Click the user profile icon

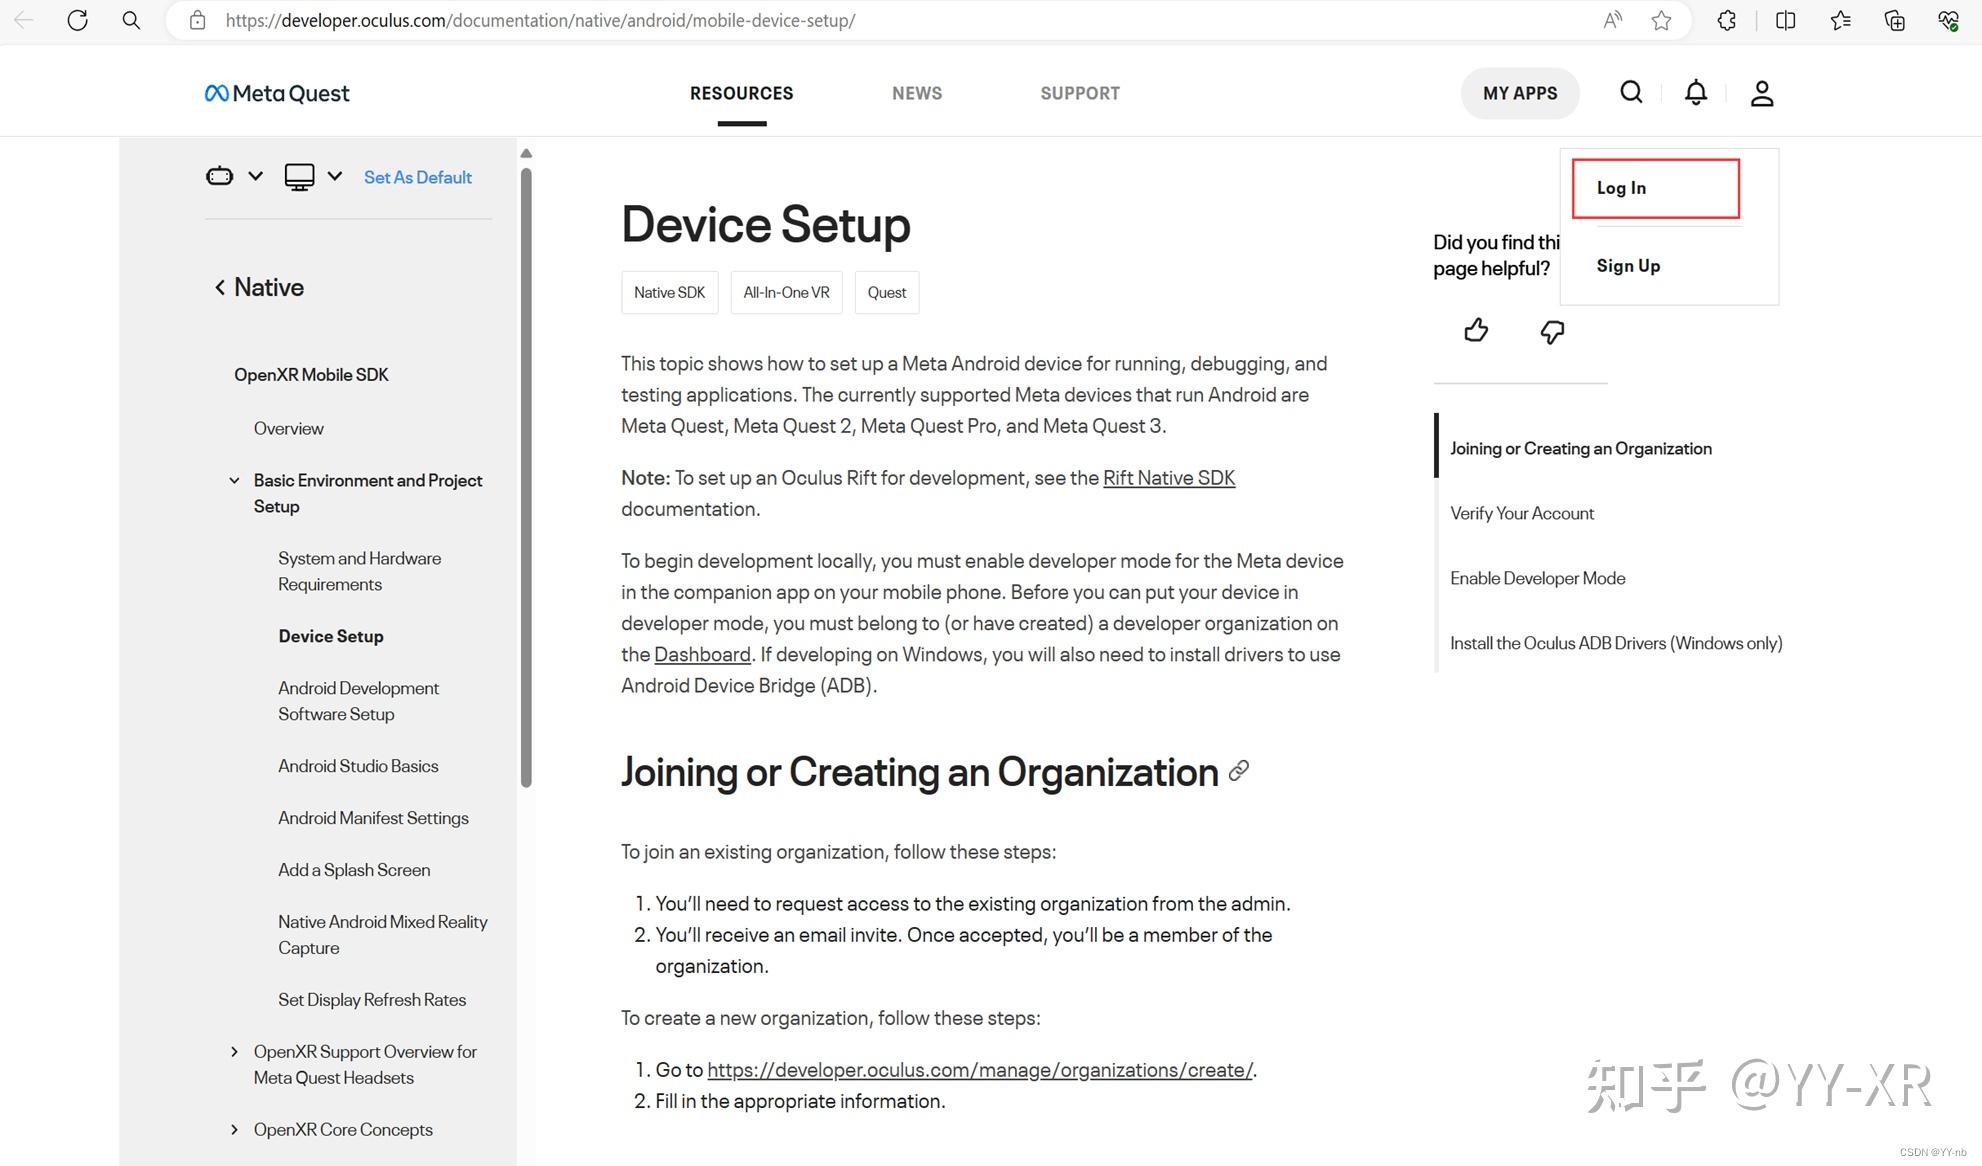click(x=1762, y=93)
